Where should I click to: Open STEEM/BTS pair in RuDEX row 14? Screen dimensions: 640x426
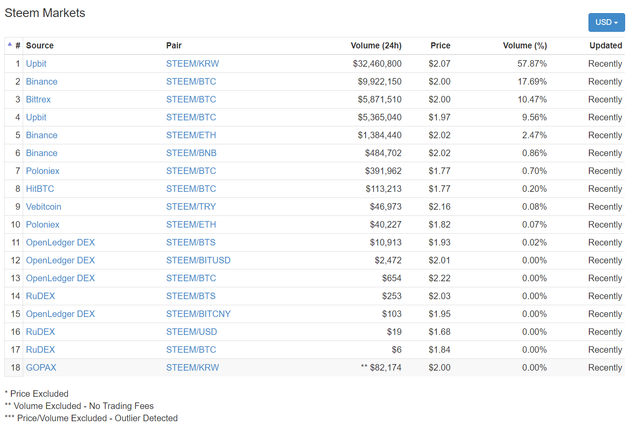click(x=191, y=296)
